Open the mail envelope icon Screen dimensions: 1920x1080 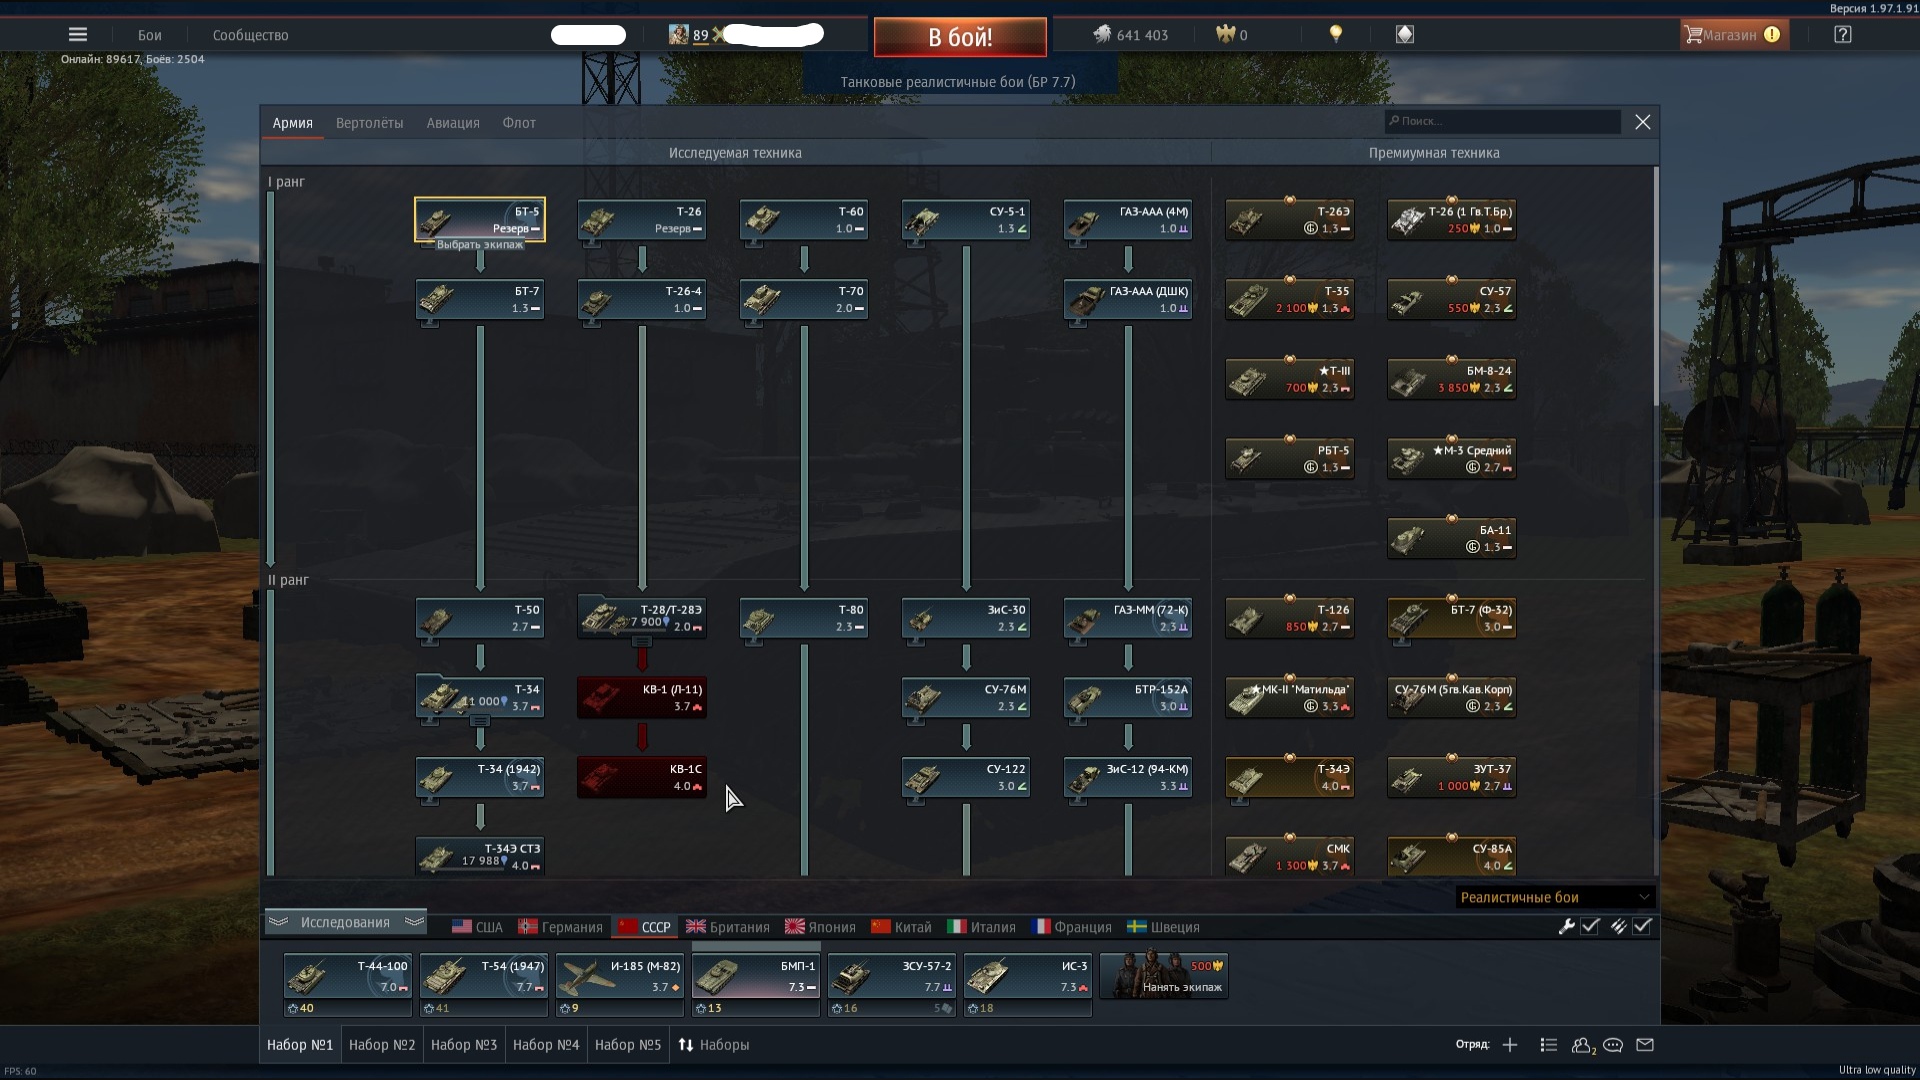[1645, 1045]
